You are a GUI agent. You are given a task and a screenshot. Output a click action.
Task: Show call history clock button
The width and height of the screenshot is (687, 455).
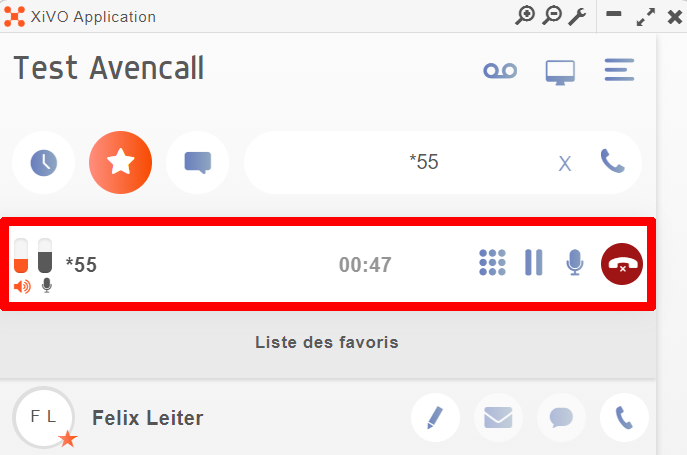coord(43,163)
